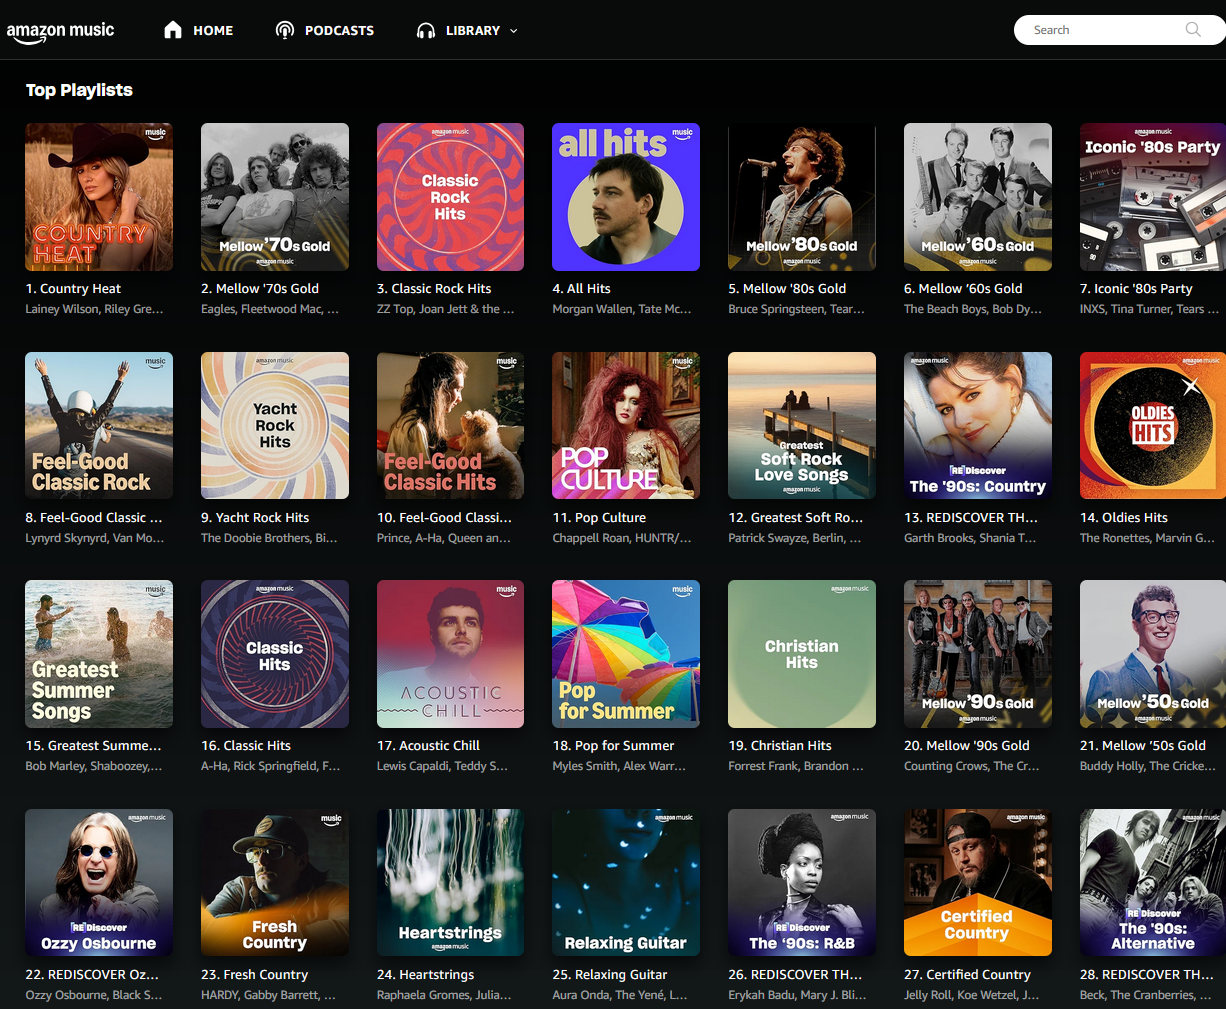Viewport: 1226px width, 1009px height.
Task: Open Feel-Good Classic Hits cover art
Action: 450,425
